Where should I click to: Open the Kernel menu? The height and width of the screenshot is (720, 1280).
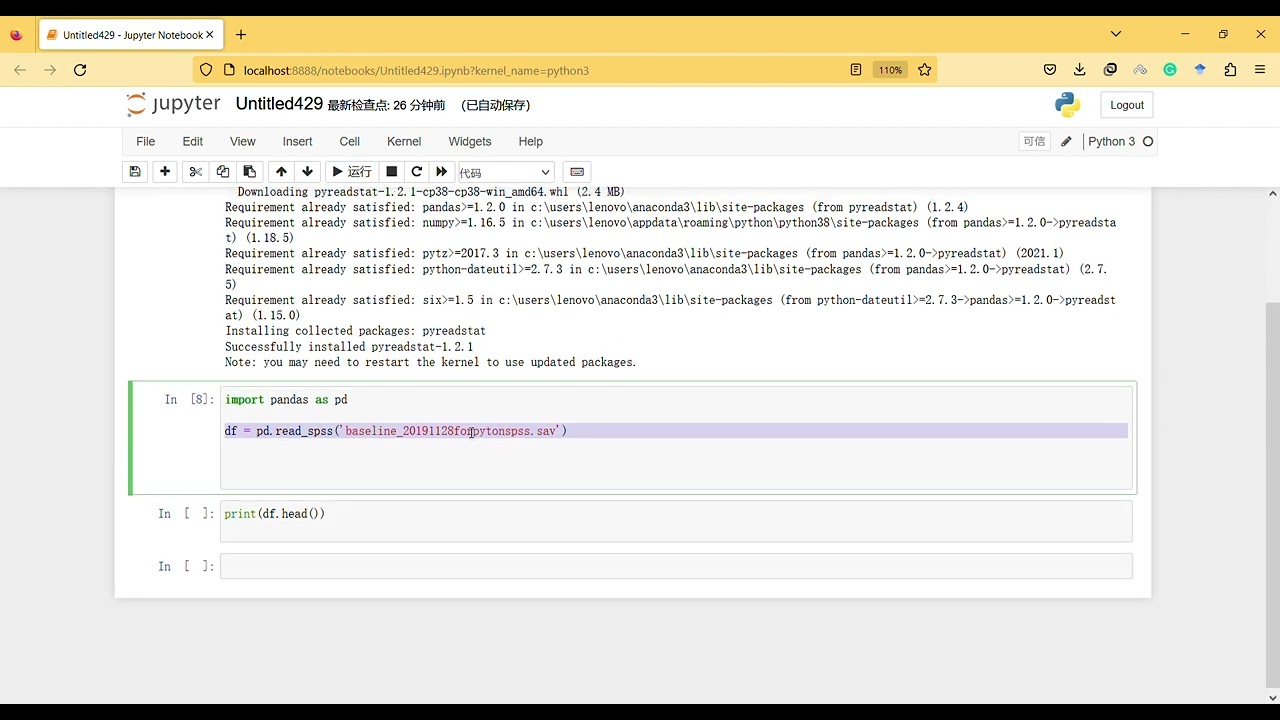404,141
